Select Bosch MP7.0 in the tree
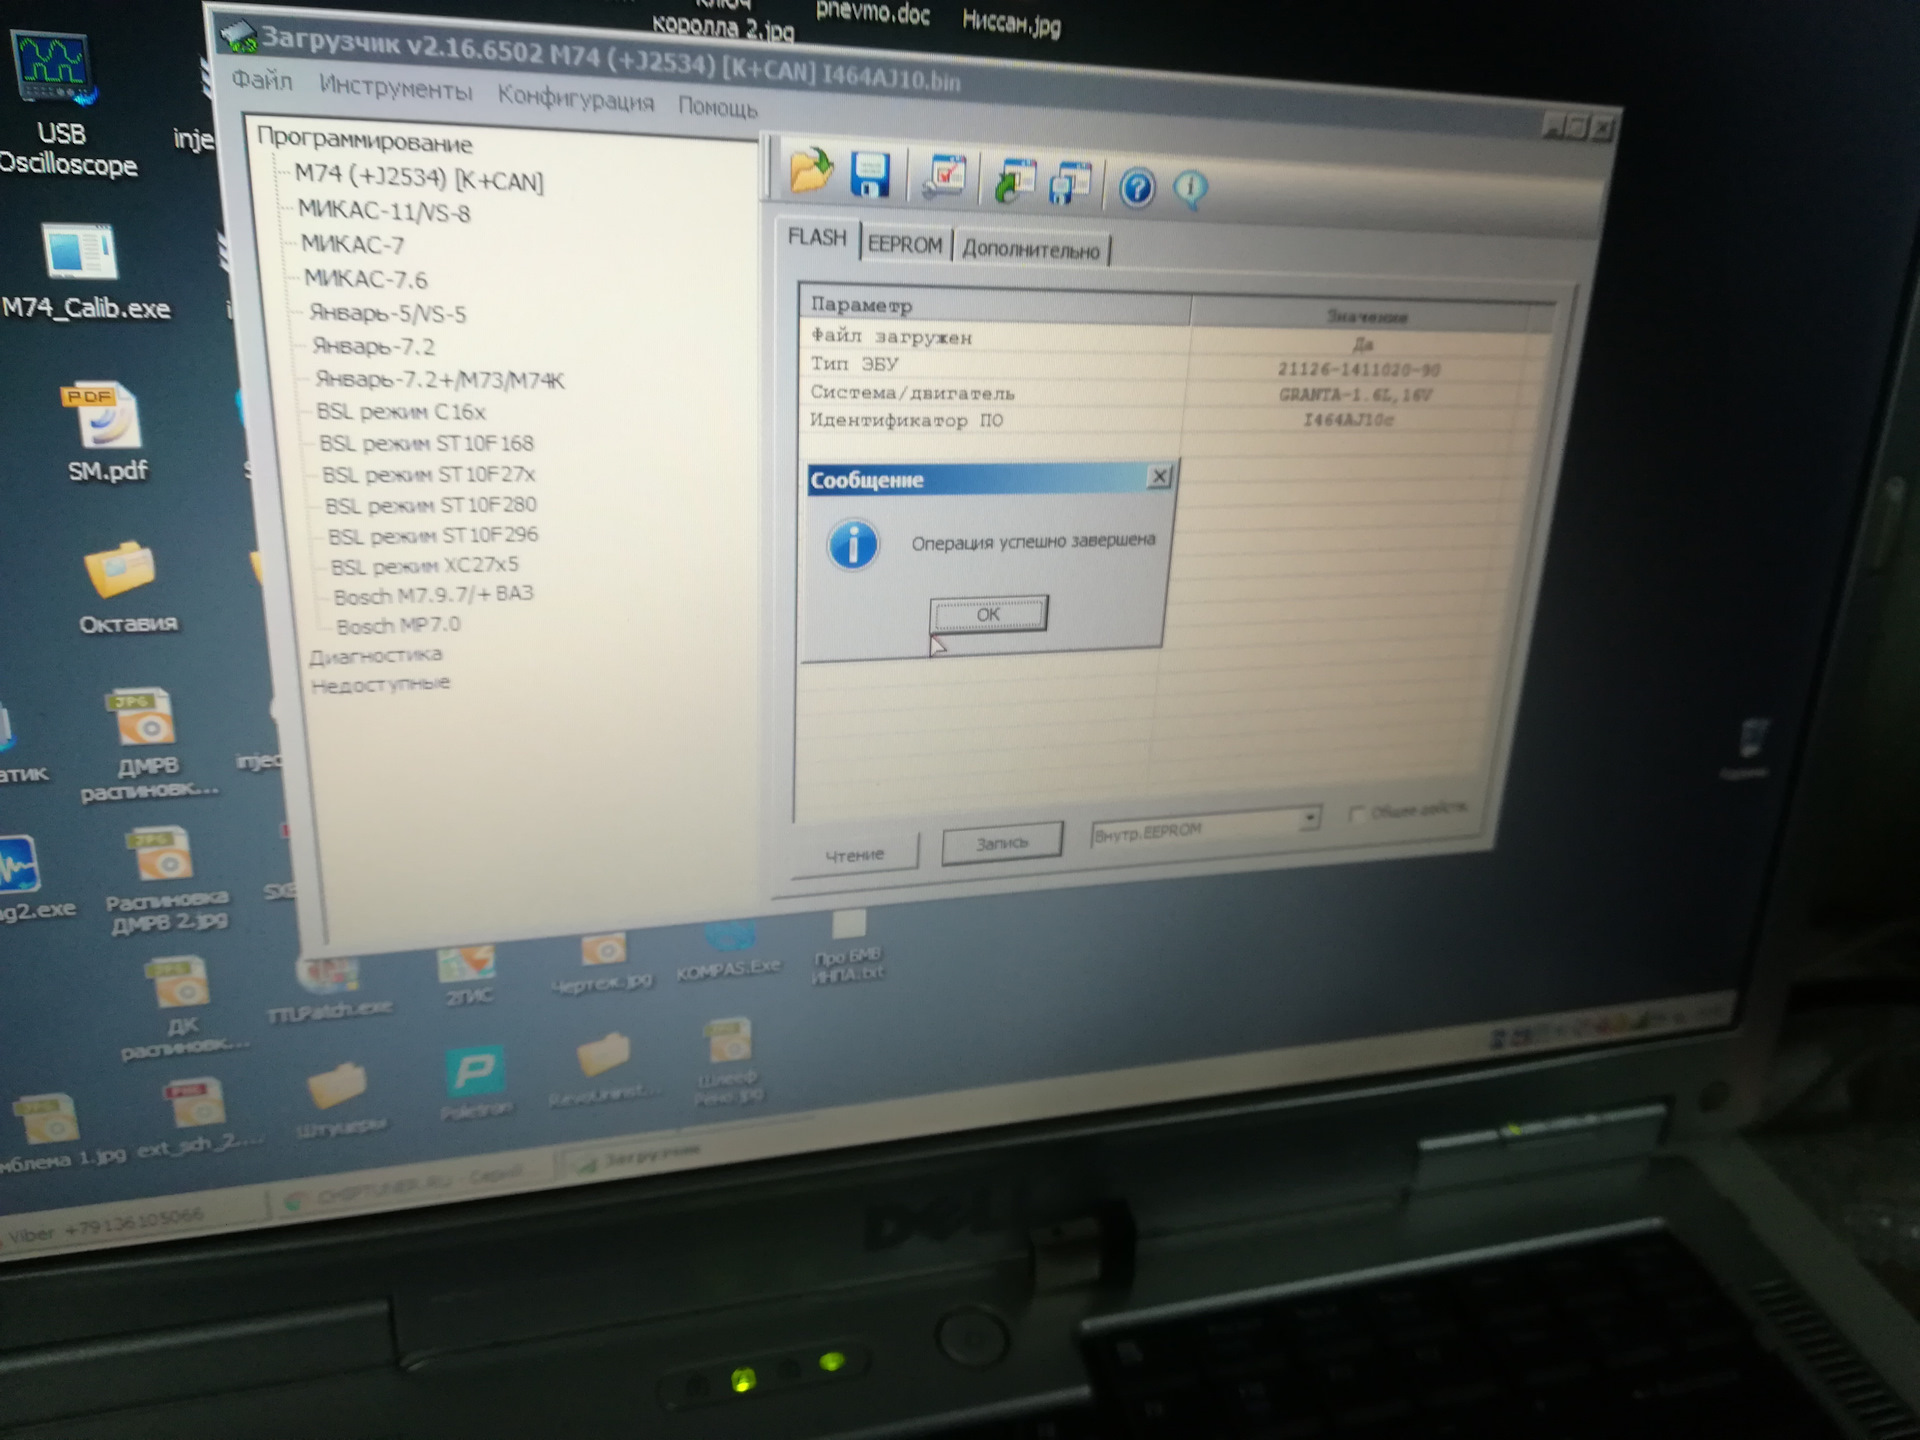1920x1440 pixels. [x=397, y=625]
